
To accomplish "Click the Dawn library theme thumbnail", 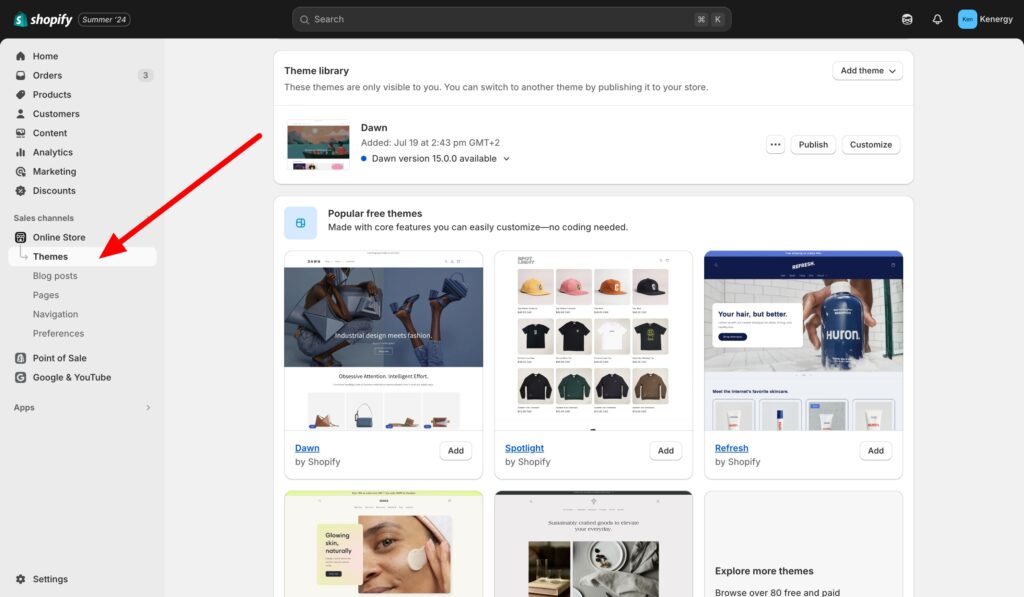I will pos(318,146).
